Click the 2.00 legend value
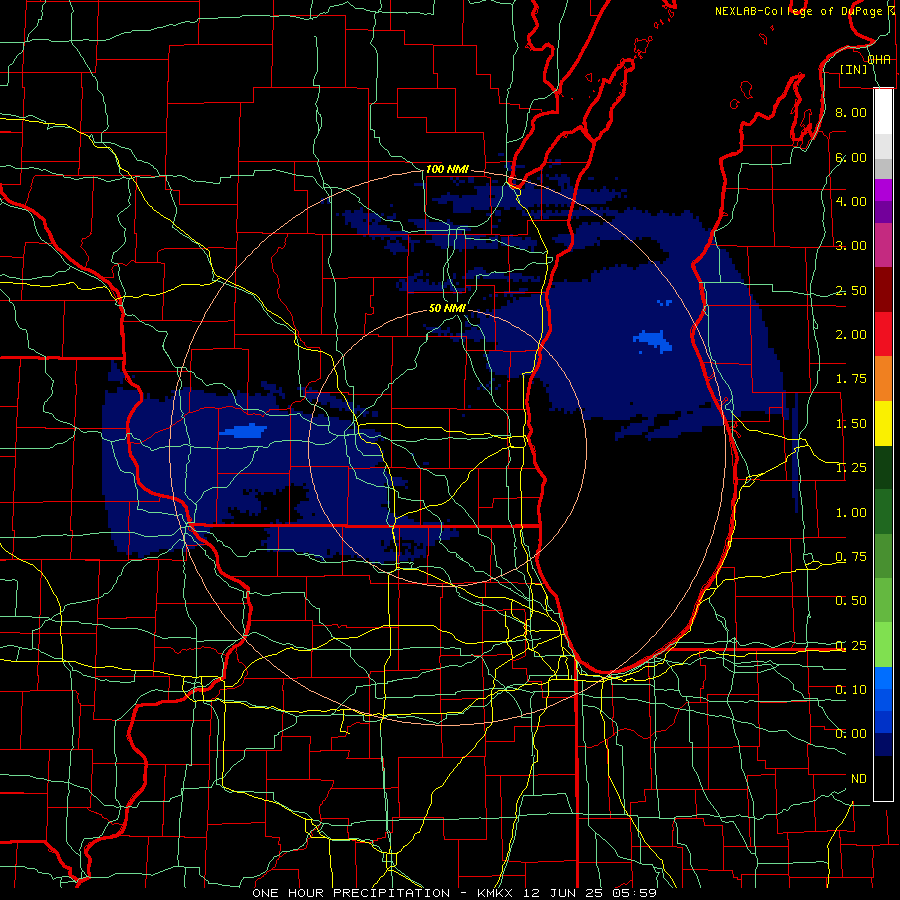Viewport: 900px width, 900px height. tap(851, 335)
